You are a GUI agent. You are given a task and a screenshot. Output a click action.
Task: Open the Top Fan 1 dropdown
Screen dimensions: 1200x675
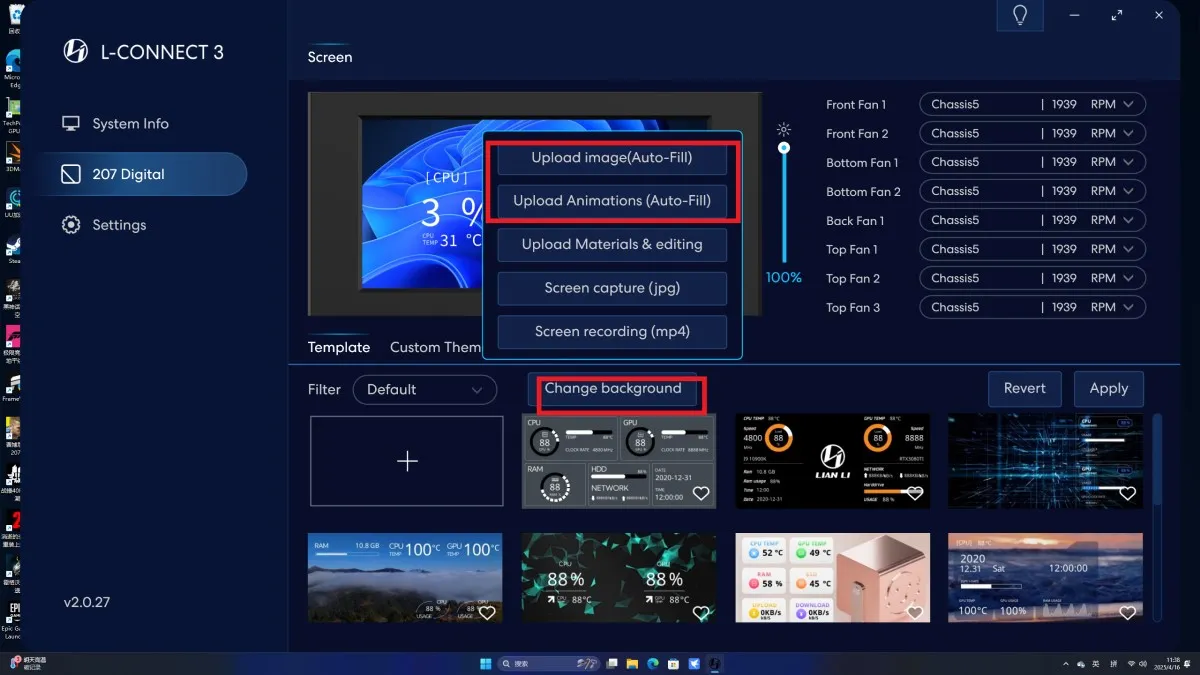[x=1032, y=249]
